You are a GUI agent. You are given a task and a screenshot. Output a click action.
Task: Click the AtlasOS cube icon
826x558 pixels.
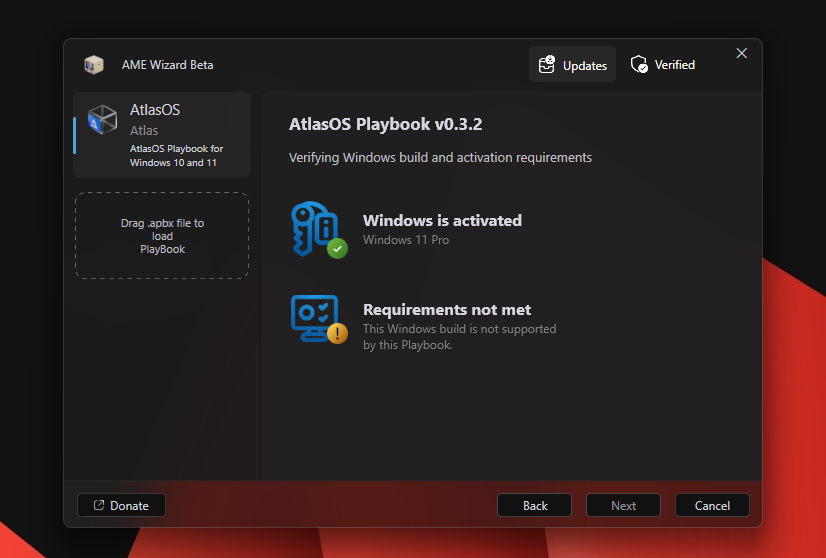[103, 119]
